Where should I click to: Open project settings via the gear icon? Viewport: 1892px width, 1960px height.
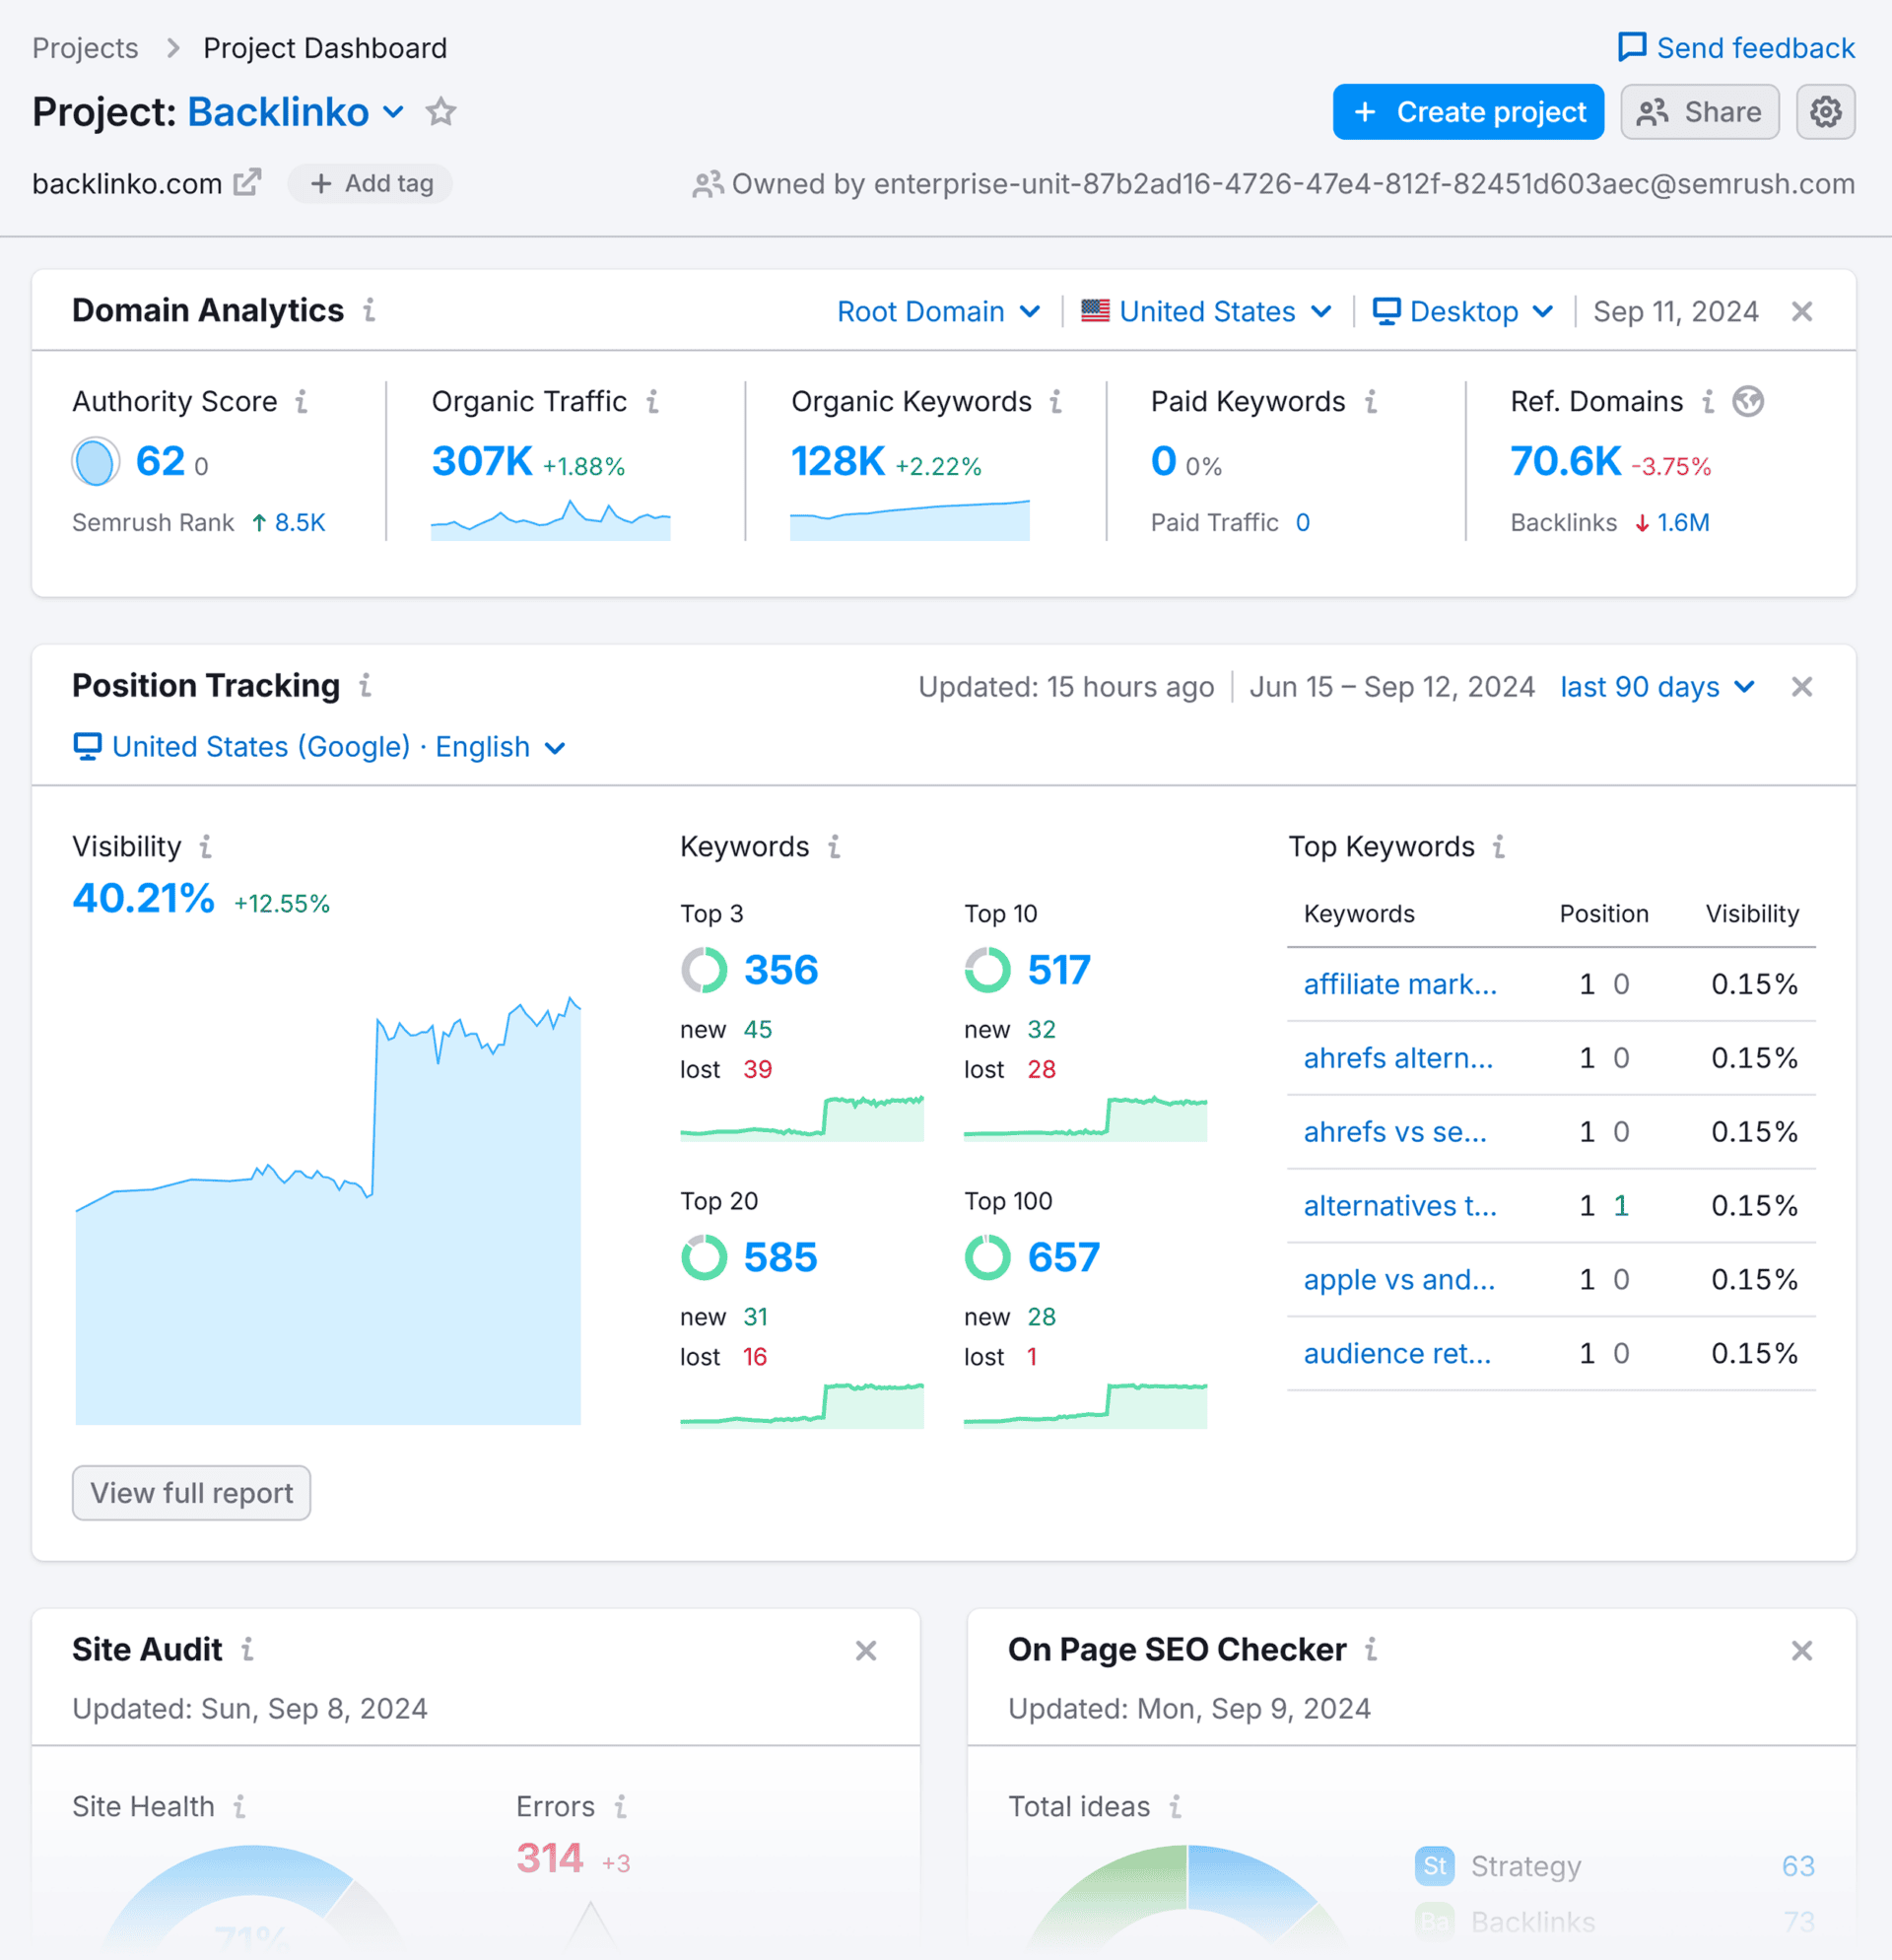(x=1826, y=112)
